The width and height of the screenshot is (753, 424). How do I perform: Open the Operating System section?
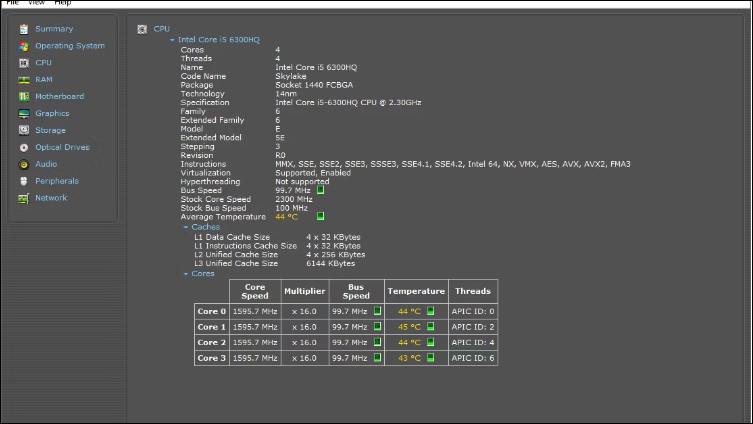click(x=70, y=46)
